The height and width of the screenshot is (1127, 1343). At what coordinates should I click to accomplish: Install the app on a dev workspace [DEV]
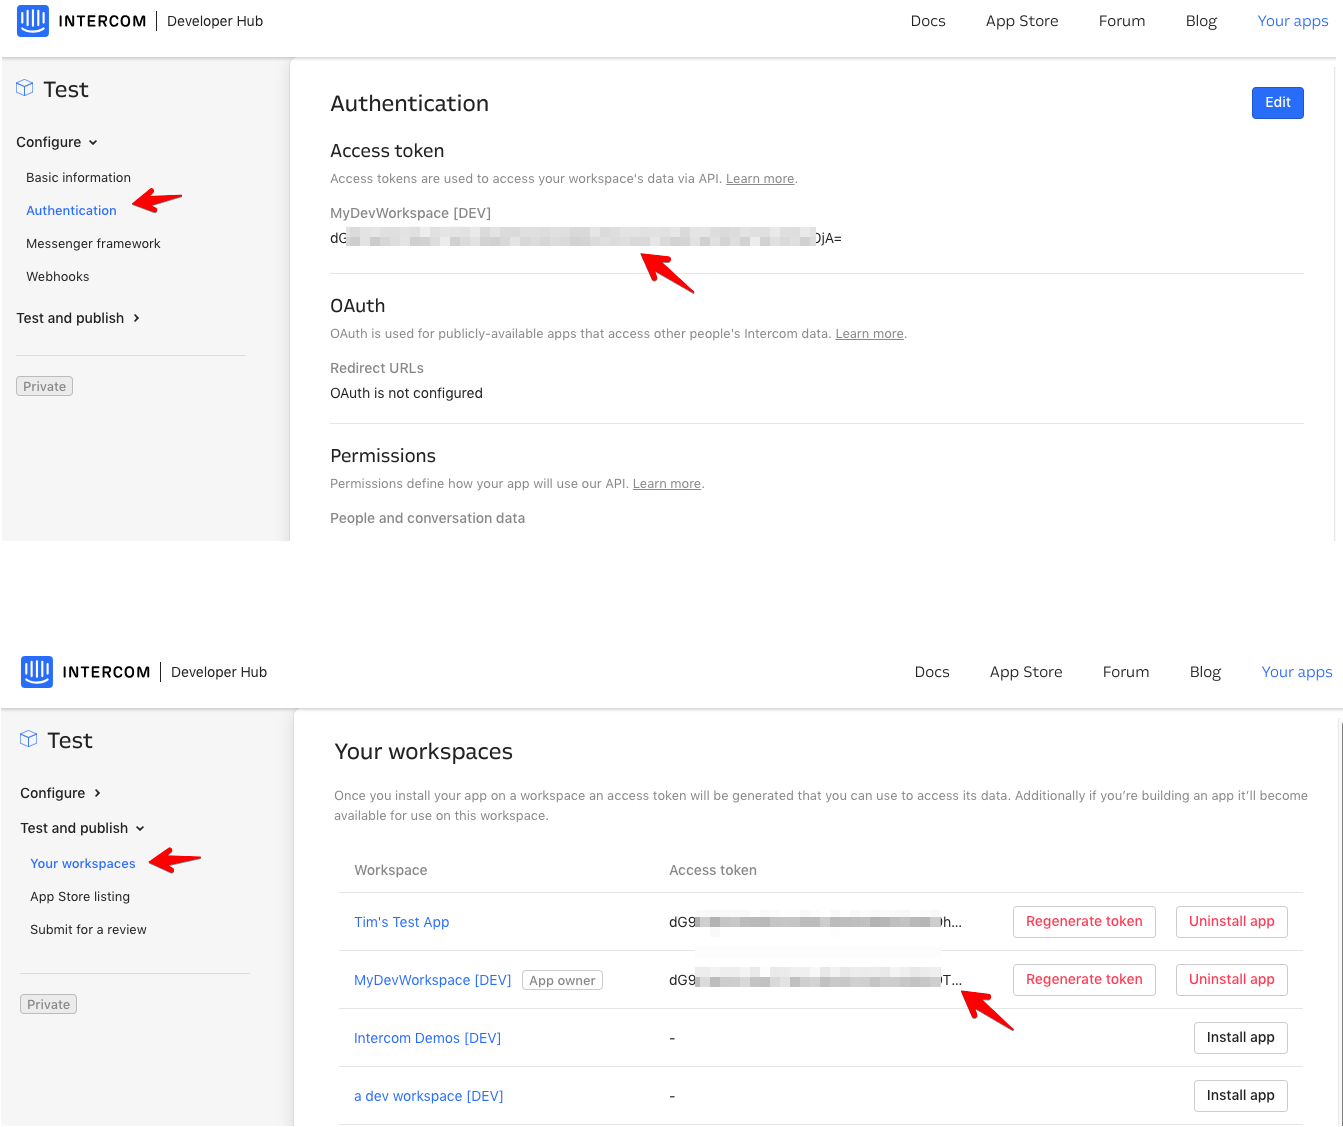point(1240,1095)
